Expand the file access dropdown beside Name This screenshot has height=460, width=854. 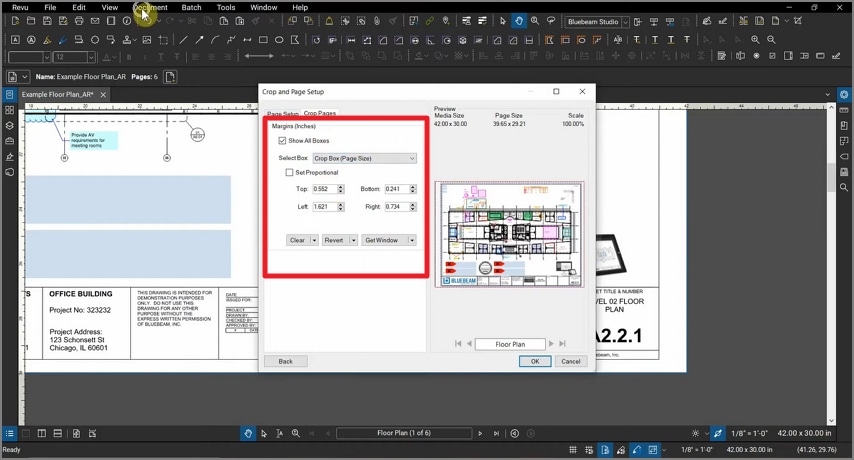(x=25, y=77)
